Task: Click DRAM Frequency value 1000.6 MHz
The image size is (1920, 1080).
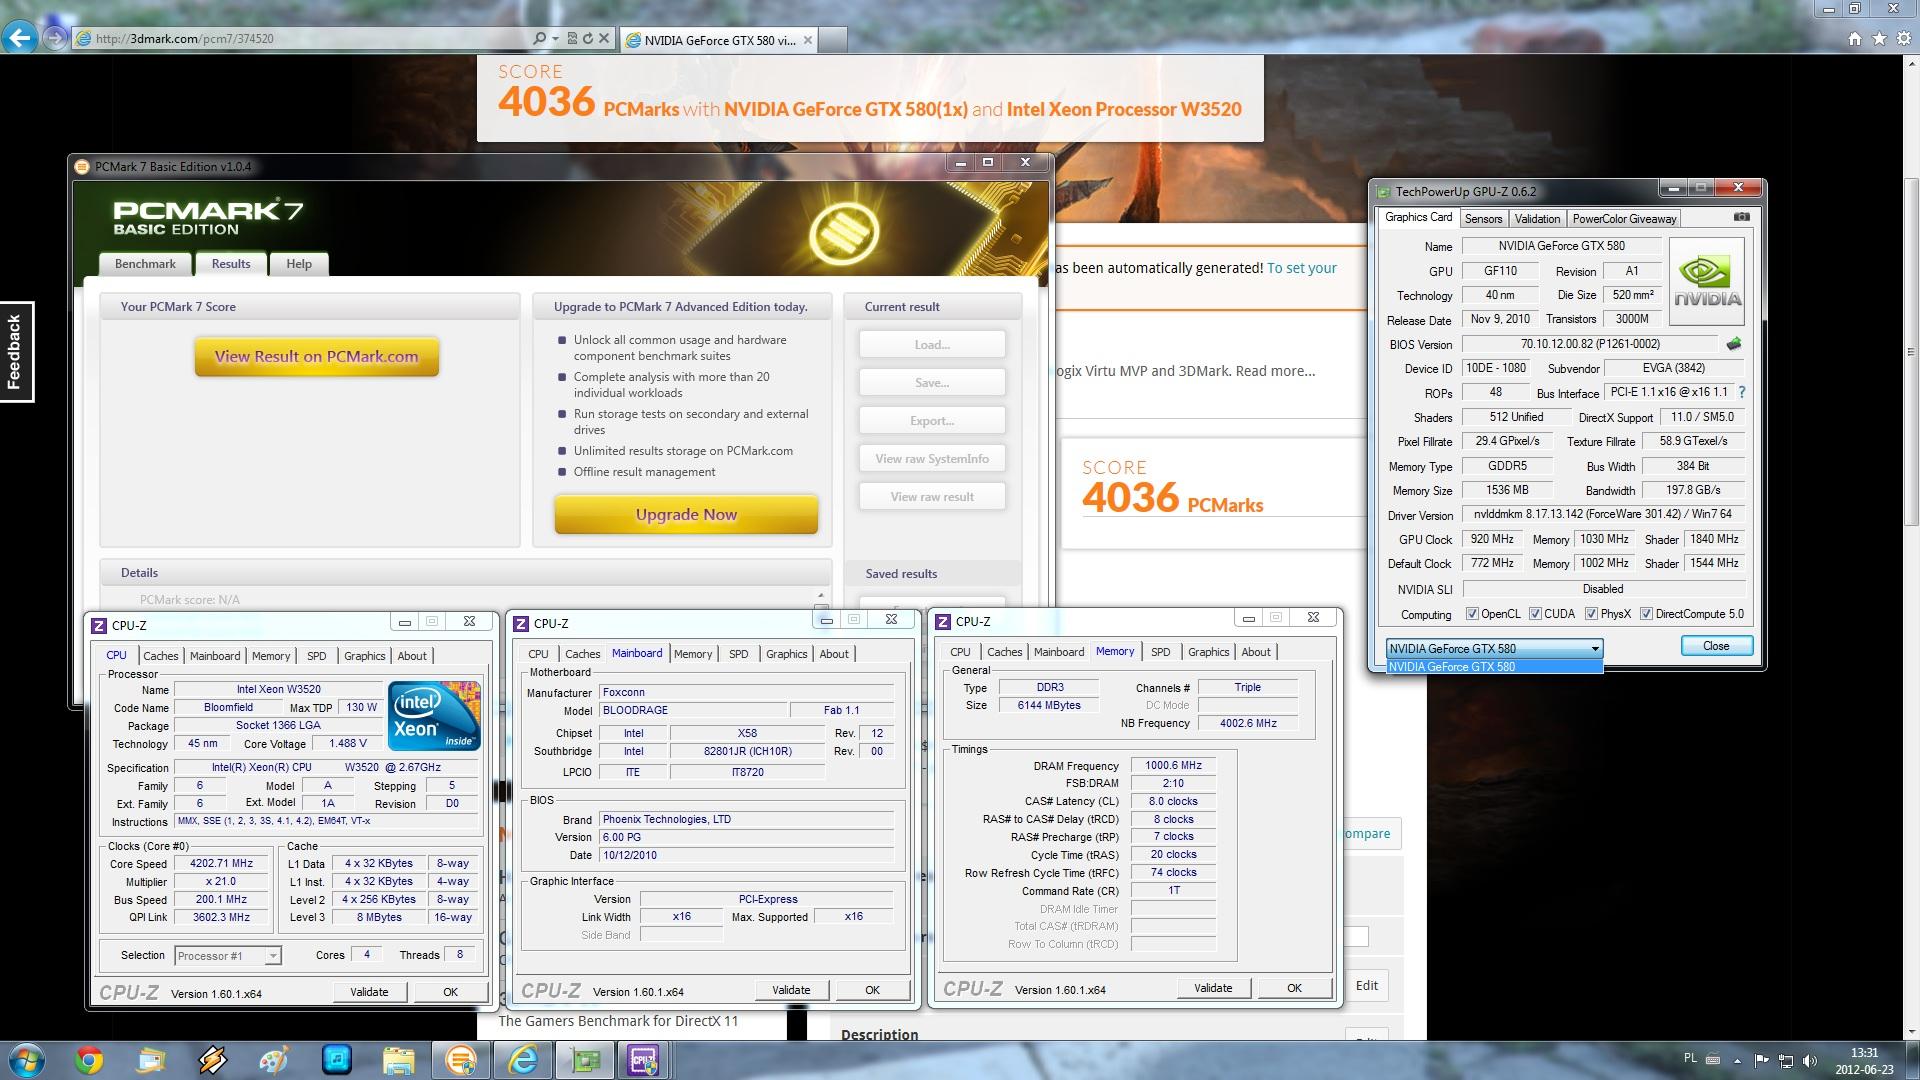Action: 1173,766
